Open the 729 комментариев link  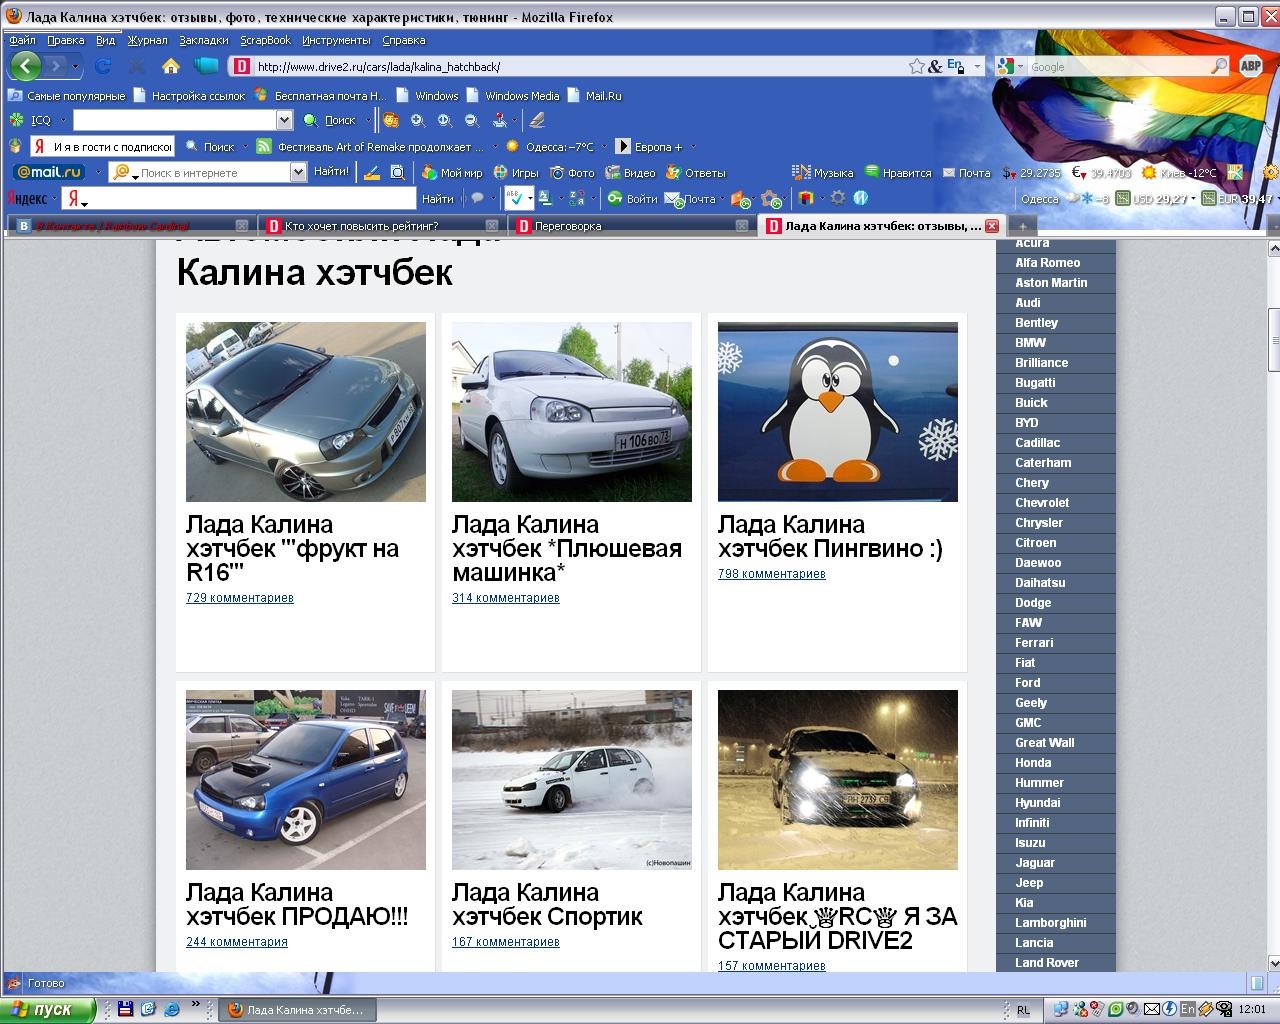(x=240, y=598)
